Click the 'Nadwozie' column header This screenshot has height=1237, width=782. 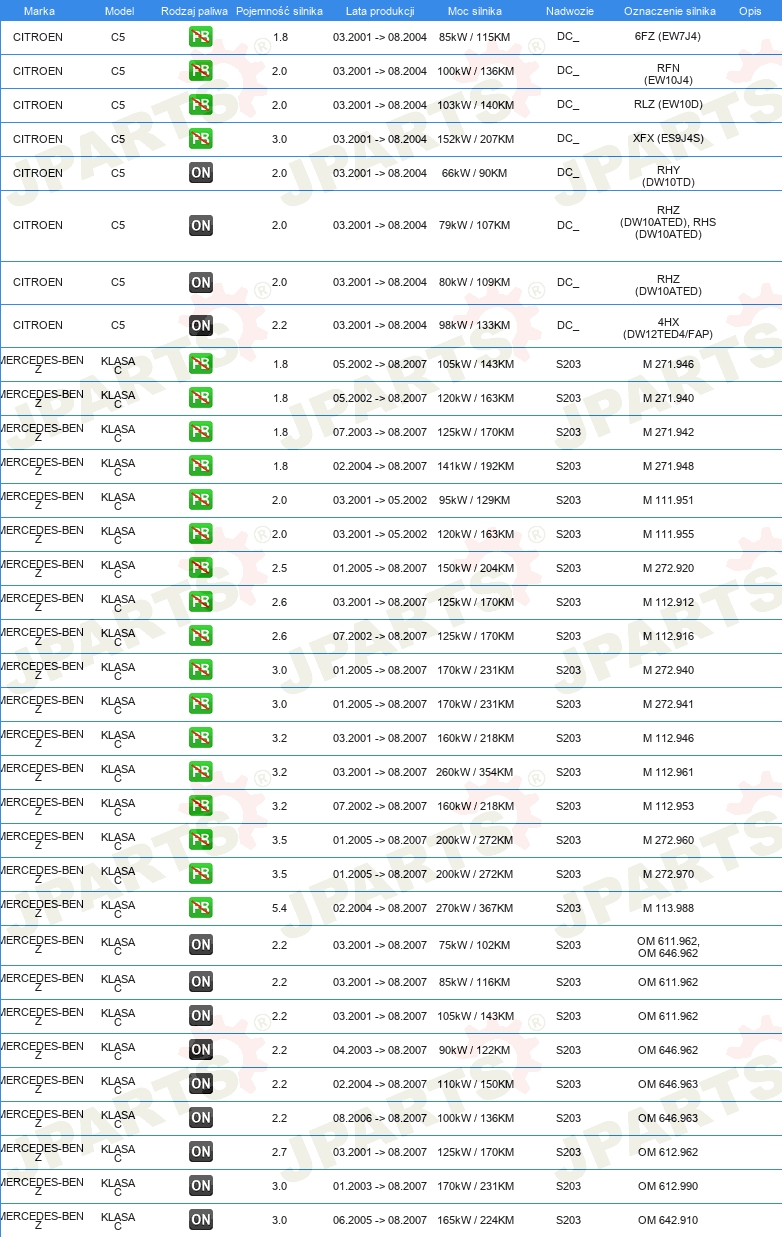pyautogui.click(x=569, y=11)
